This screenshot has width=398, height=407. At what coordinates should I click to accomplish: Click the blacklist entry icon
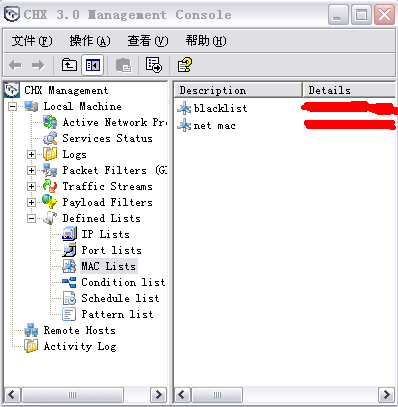point(184,108)
